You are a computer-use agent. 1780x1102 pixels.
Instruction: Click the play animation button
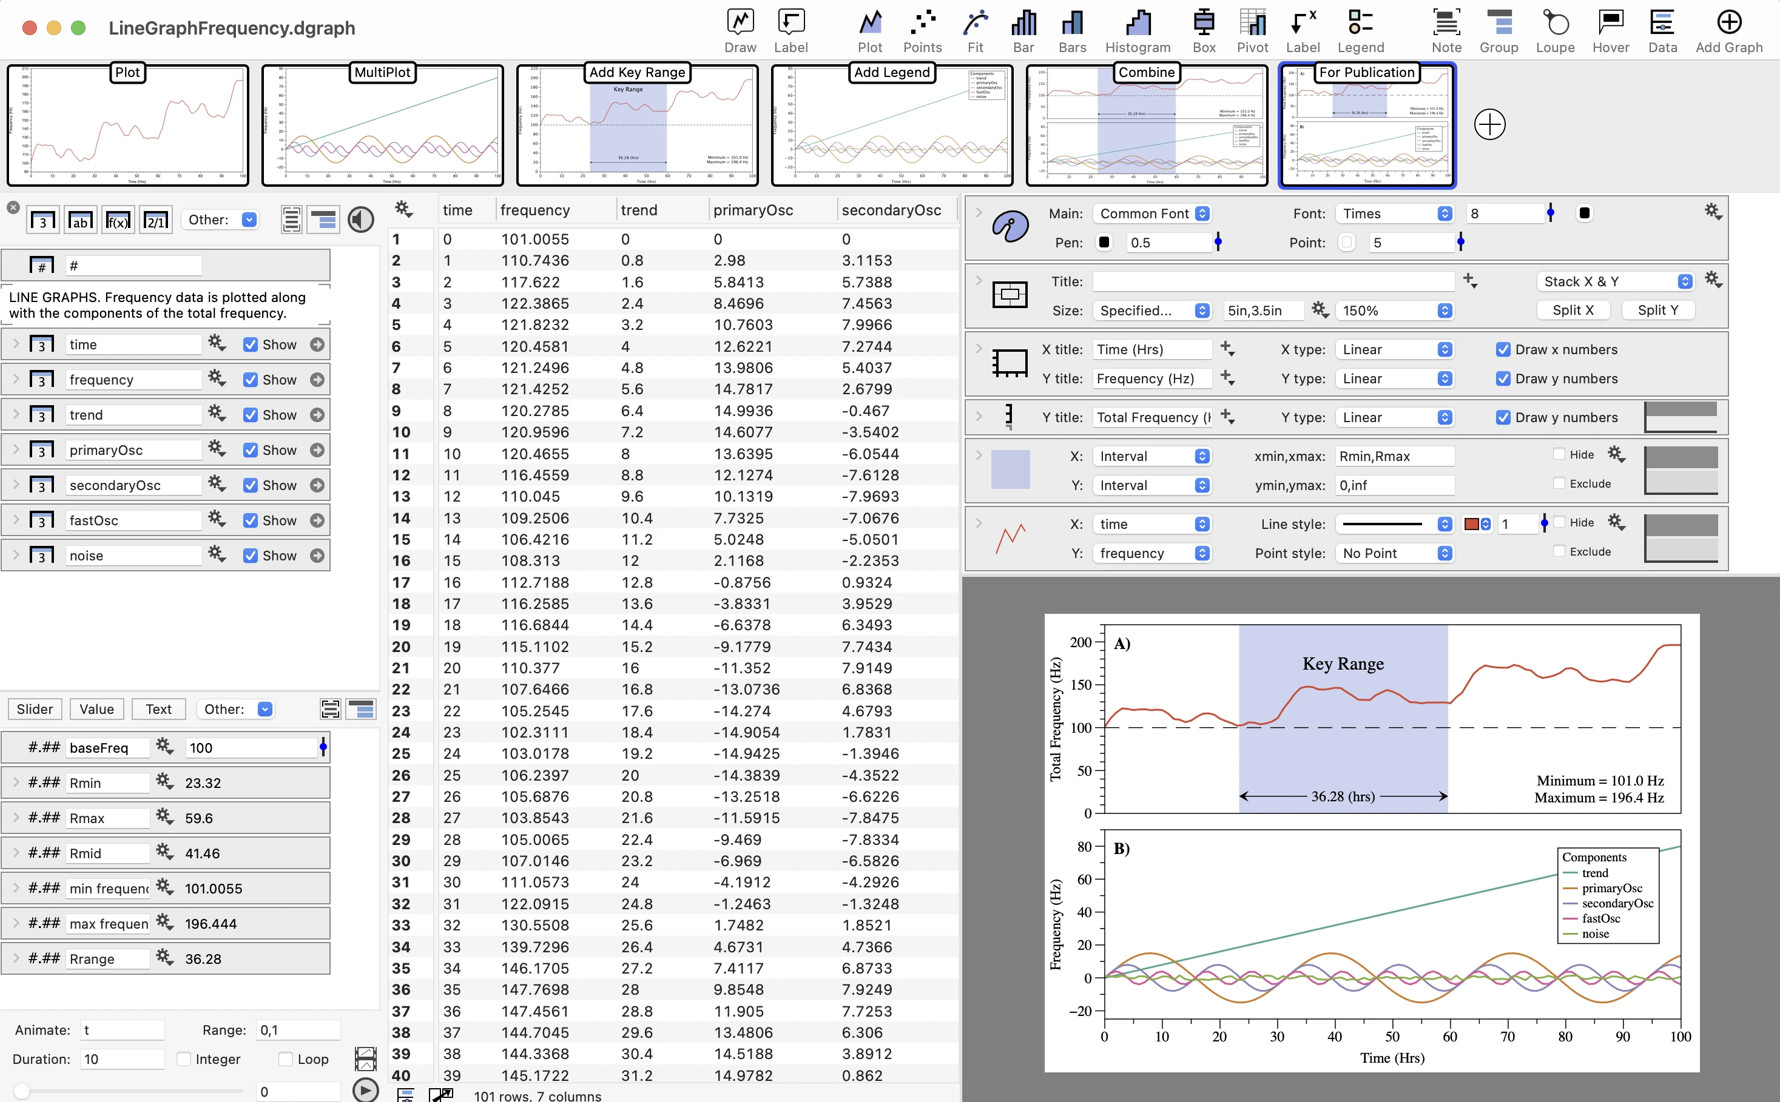coord(366,1090)
